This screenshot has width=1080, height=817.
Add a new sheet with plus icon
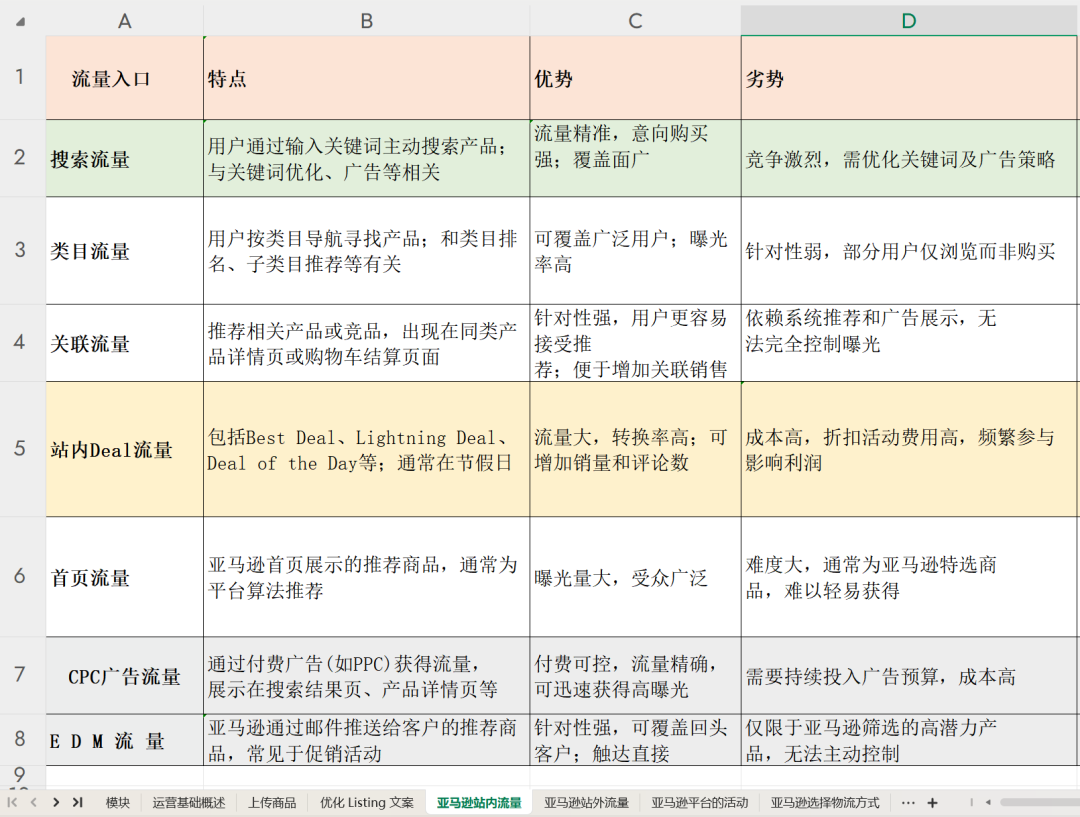932,803
